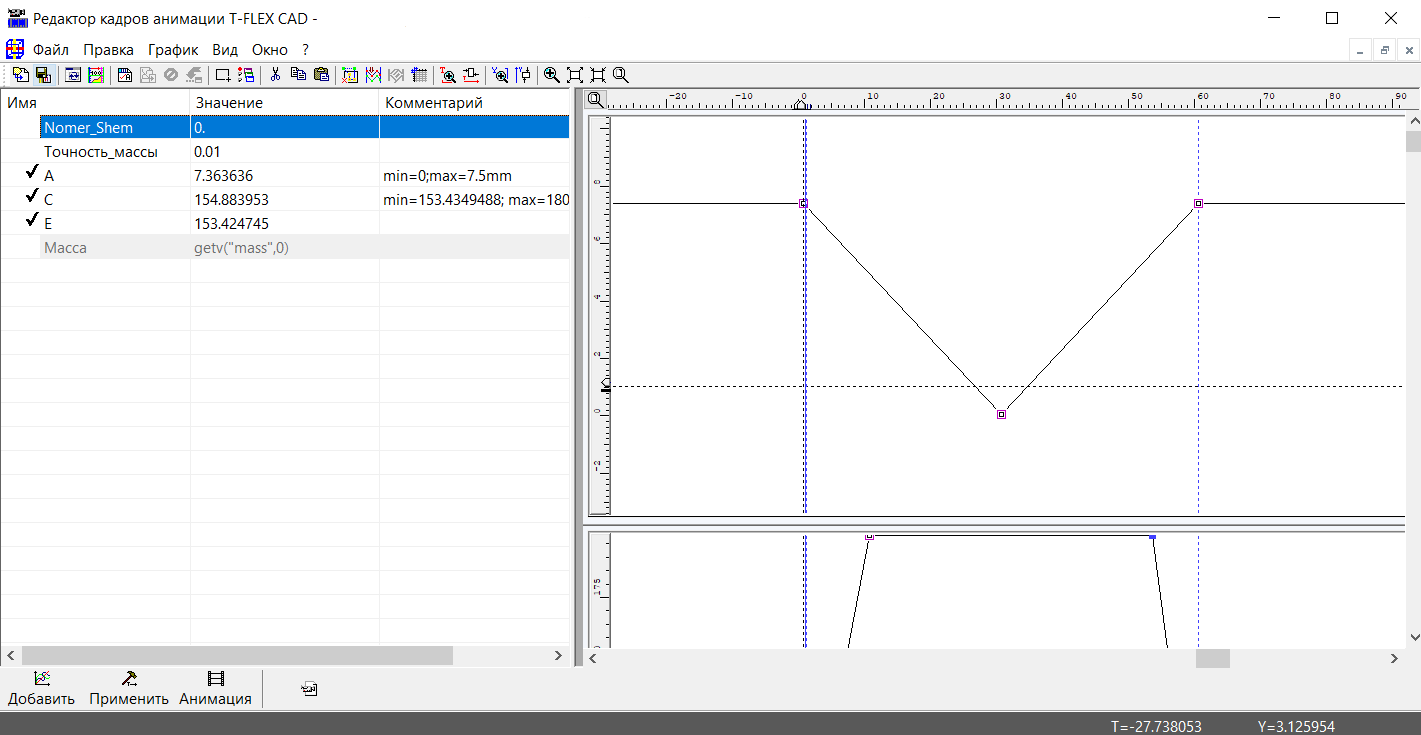The width and height of the screenshot is (1421, 735).
Task: Toggle the checkmark next to variable A
Action: [x=33, y=174]
